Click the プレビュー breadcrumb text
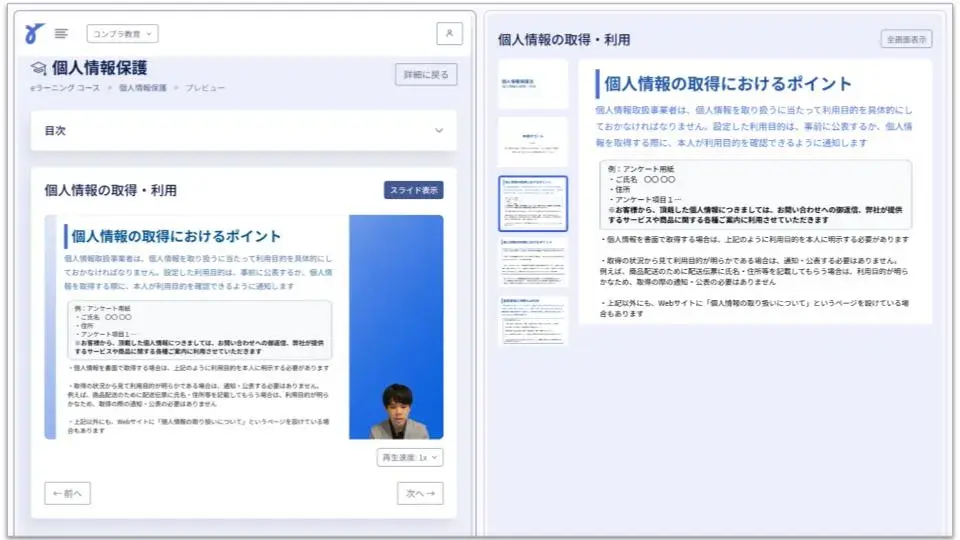This screenshot has width=960, height=540. [205, 88]
